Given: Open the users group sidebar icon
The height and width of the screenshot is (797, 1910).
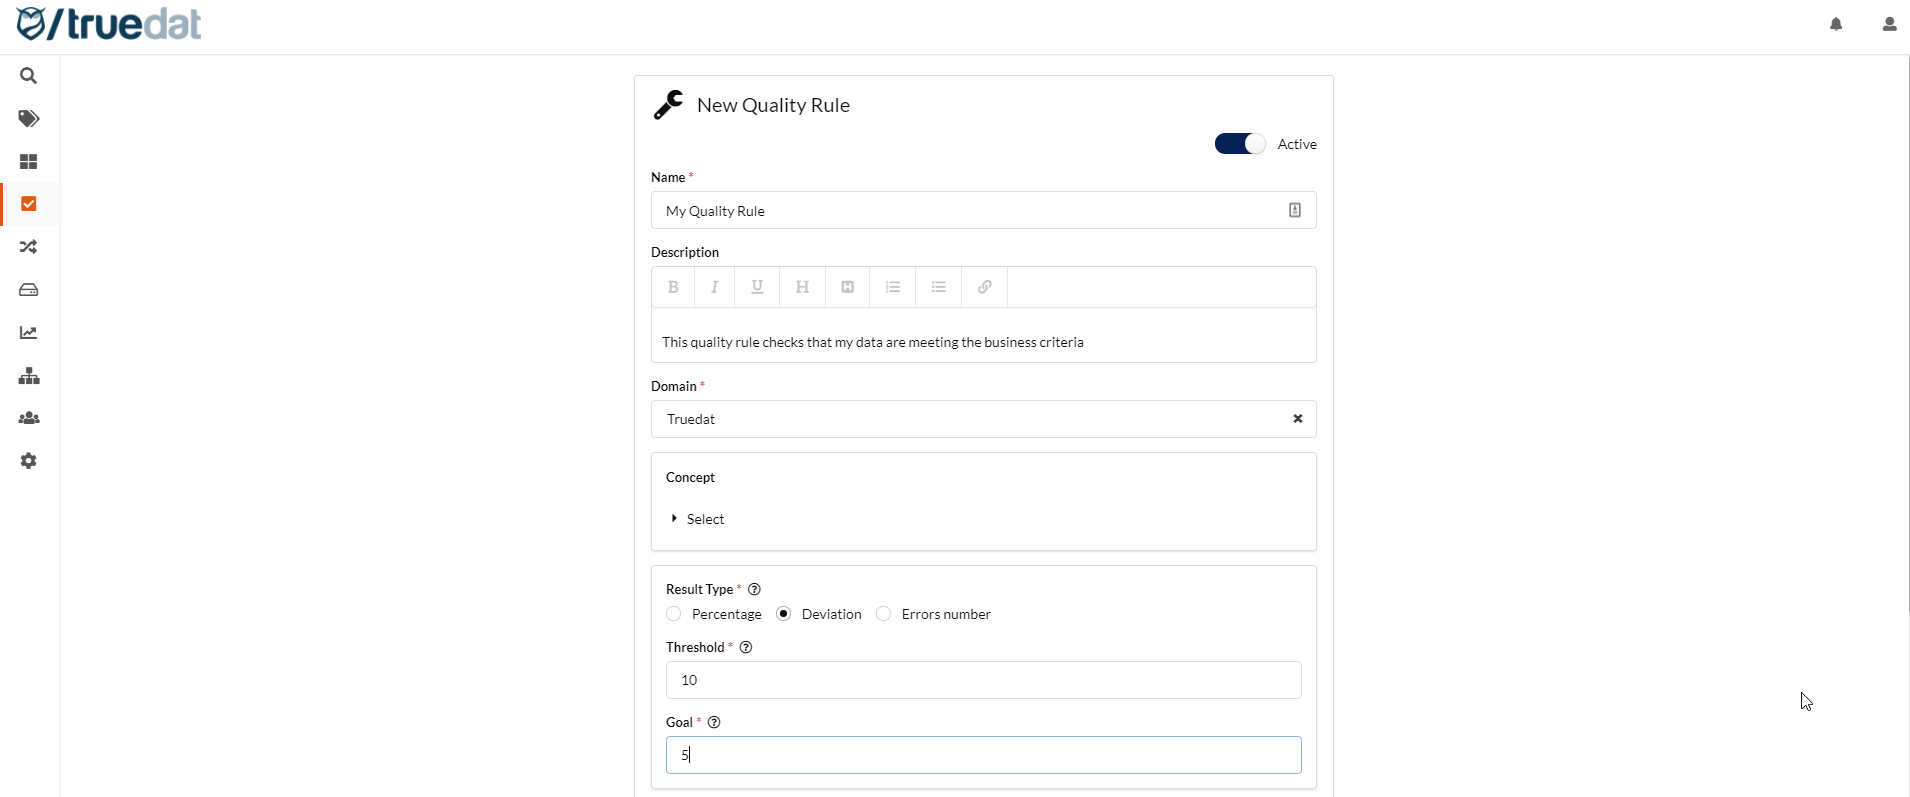Looking at the screenshot, I should 29,419.
